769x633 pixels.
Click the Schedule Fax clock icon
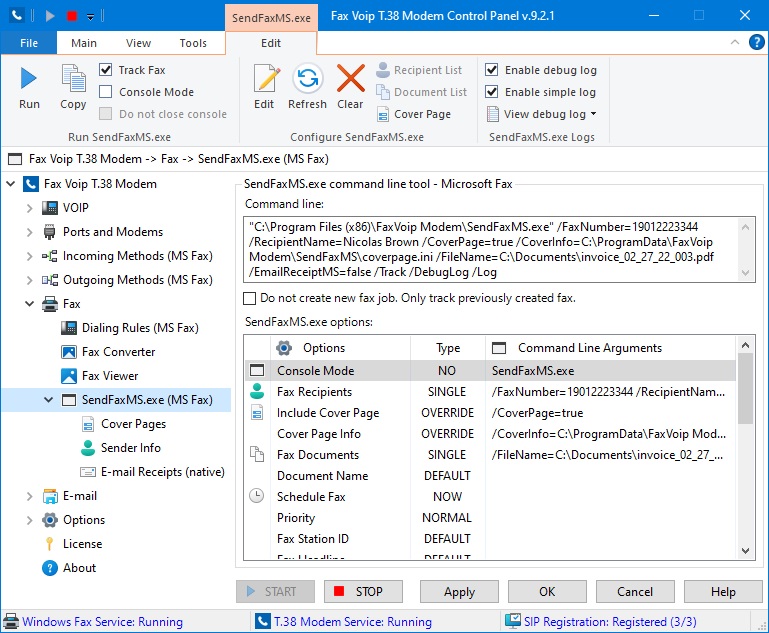point(256,496)
